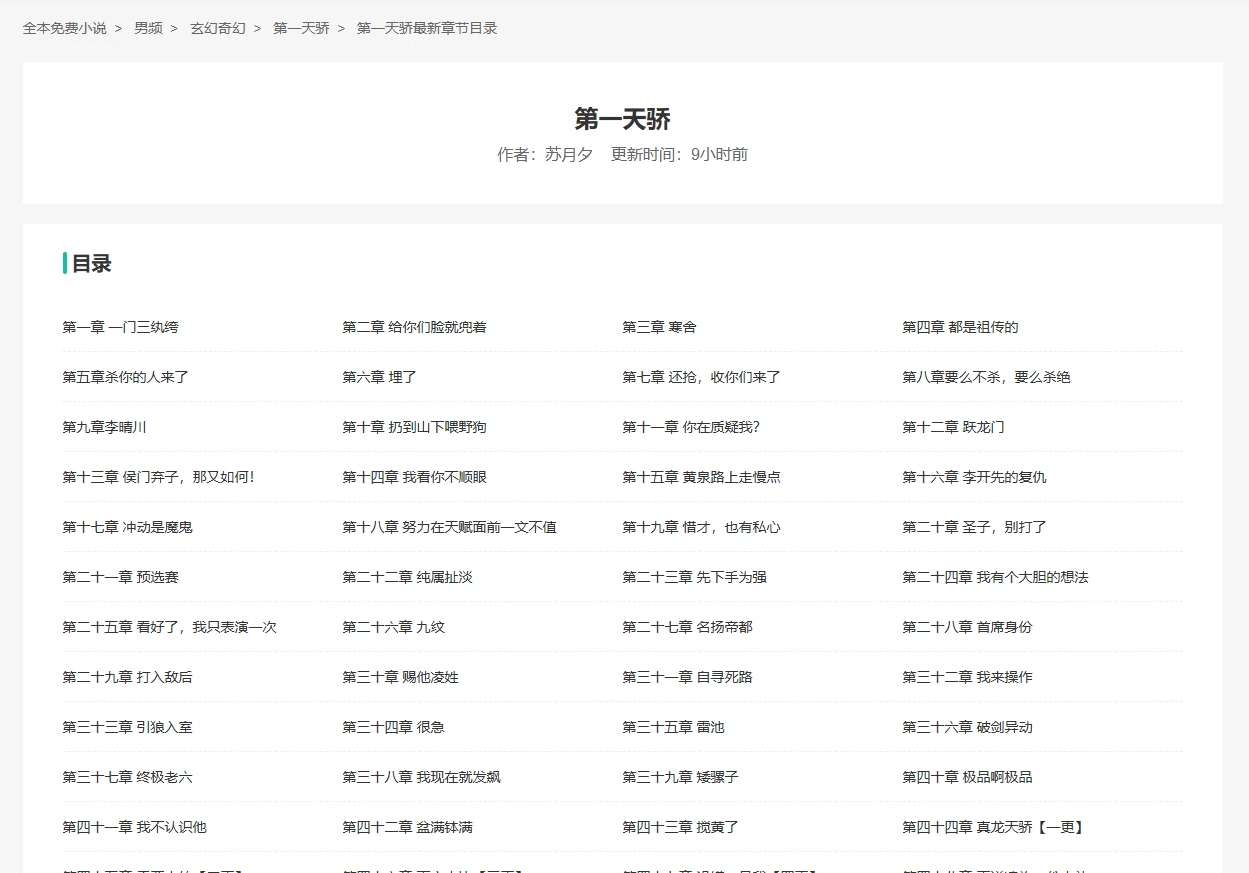
Task: Open chapter 第十八章 努力在天赋面前一文不值
Action: [449, 527]
